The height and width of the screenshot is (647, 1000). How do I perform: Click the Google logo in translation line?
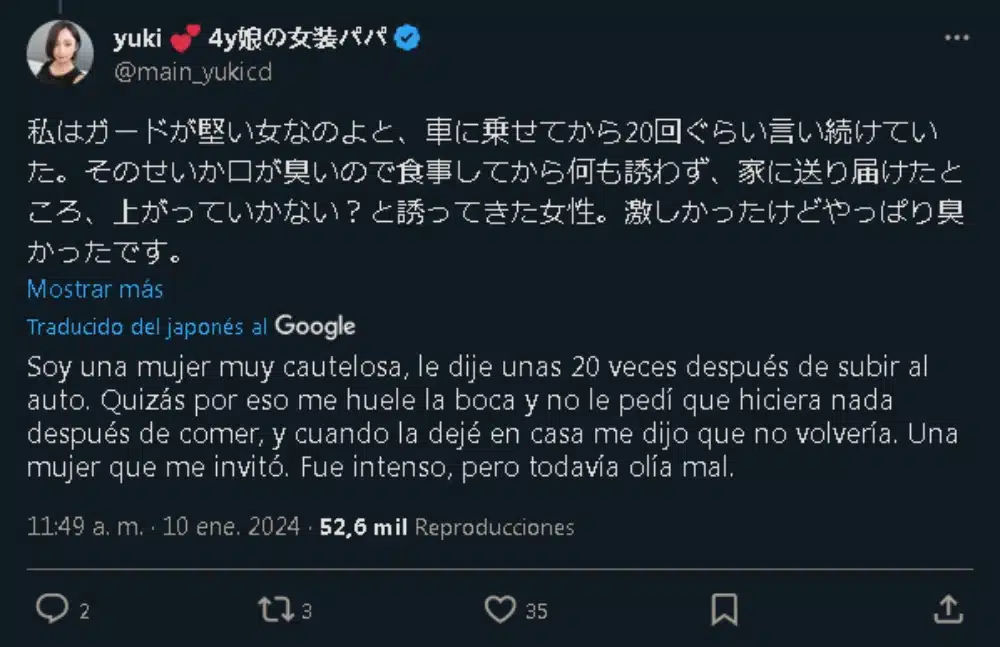click(x=315, y=326)
